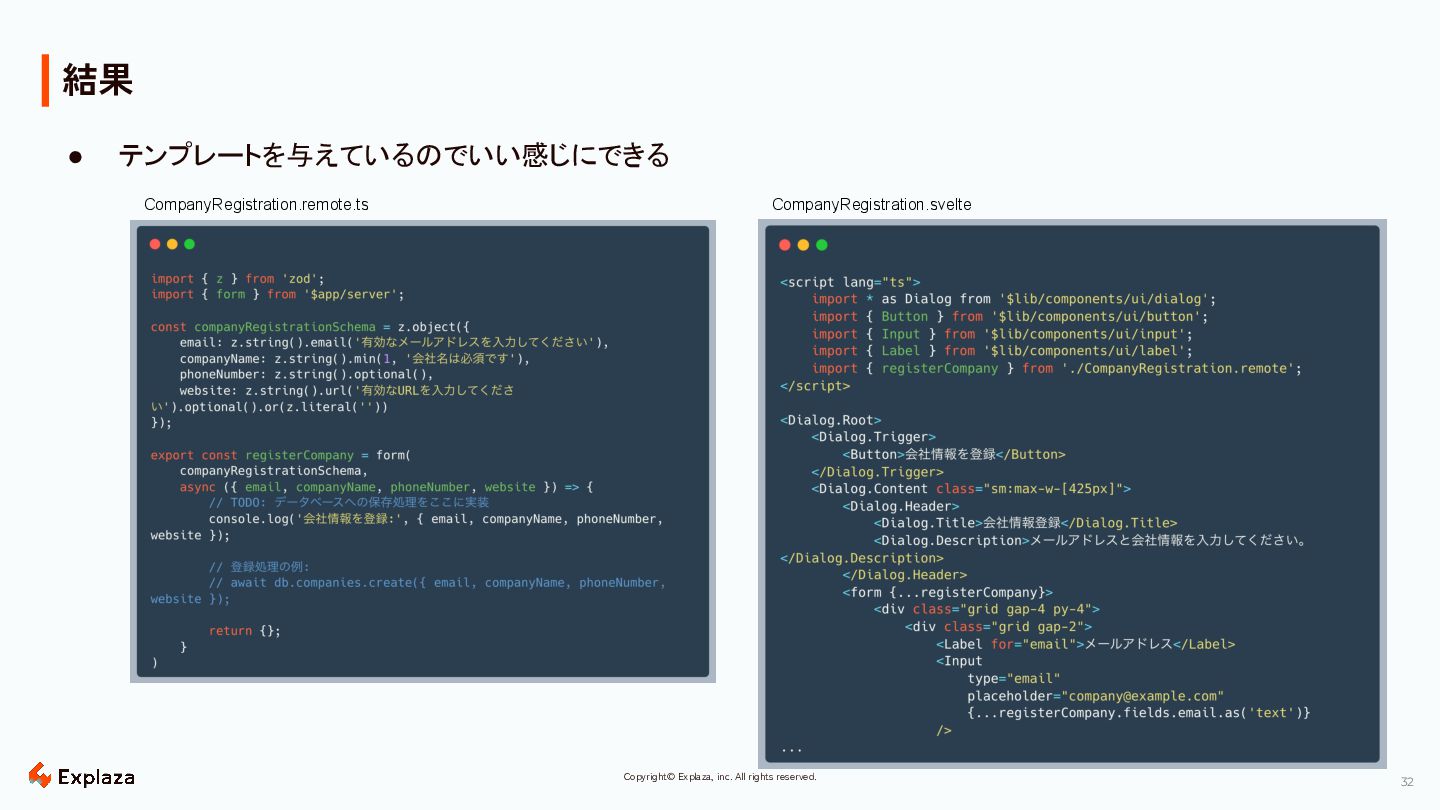The image size is (1440, 810).
Task: Click the <div class="grid gap-4 py-4"> line
Action: coord(987,609)
